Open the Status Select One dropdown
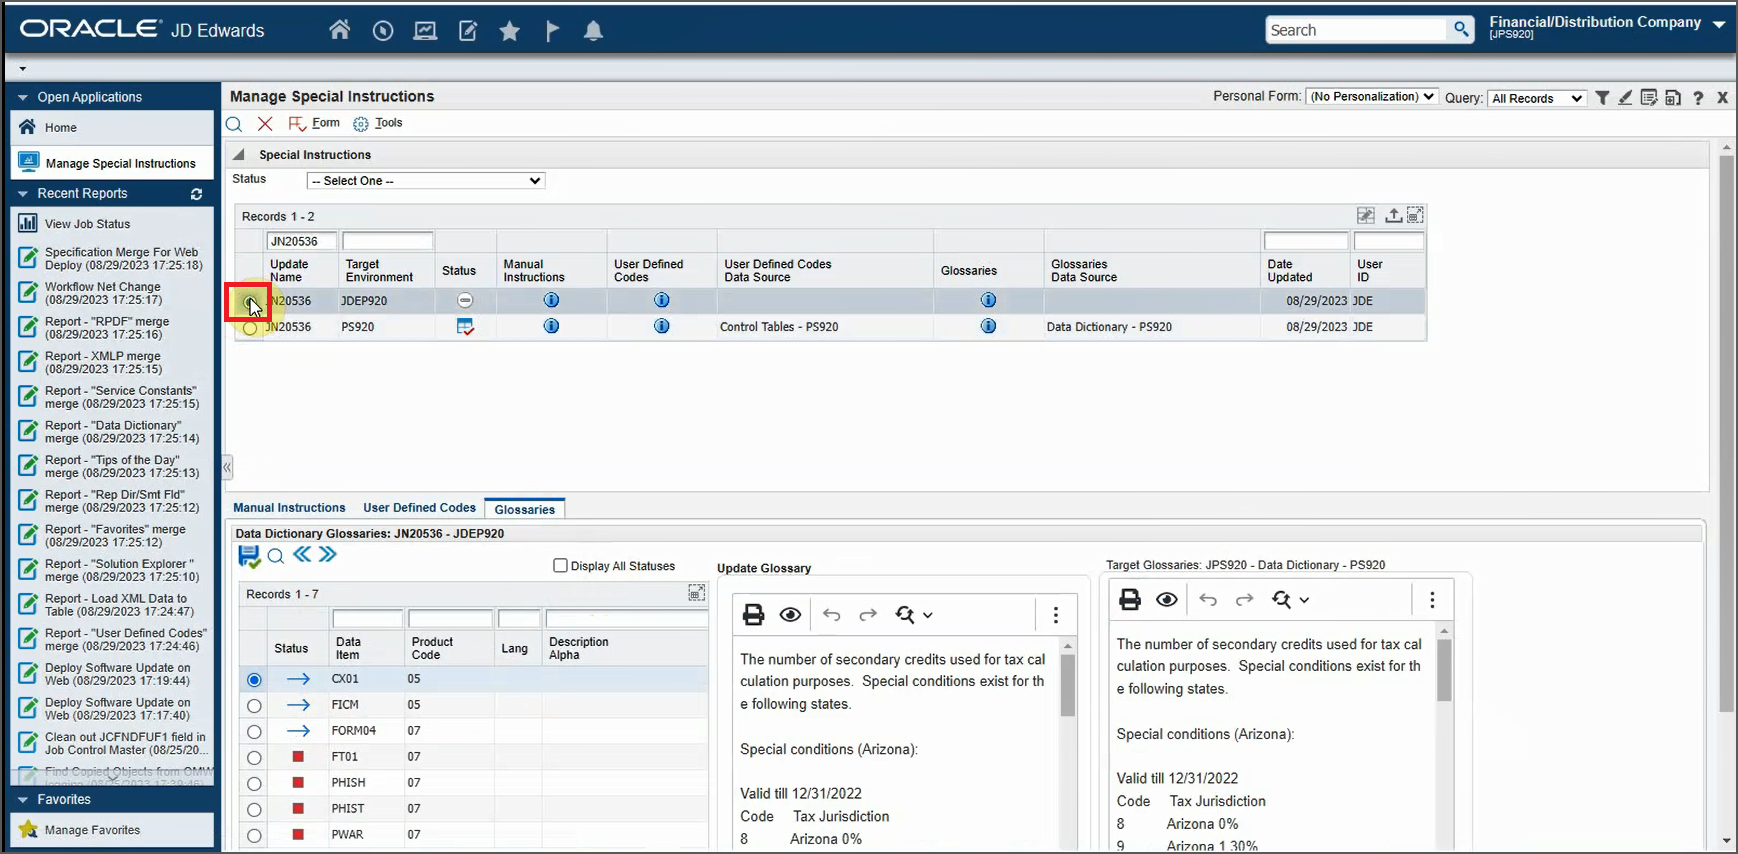This screenshot has height=854, width=1738. pyautogui.click(x=426, y=181)
